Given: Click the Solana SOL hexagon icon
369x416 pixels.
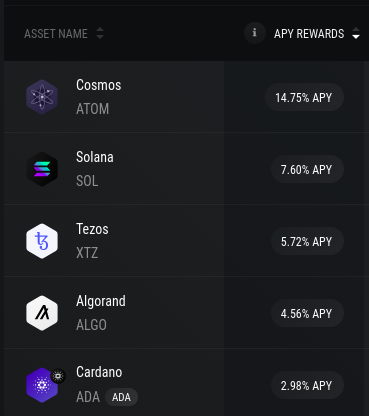Looking at the screenshot, I should (x=42, y=169).
